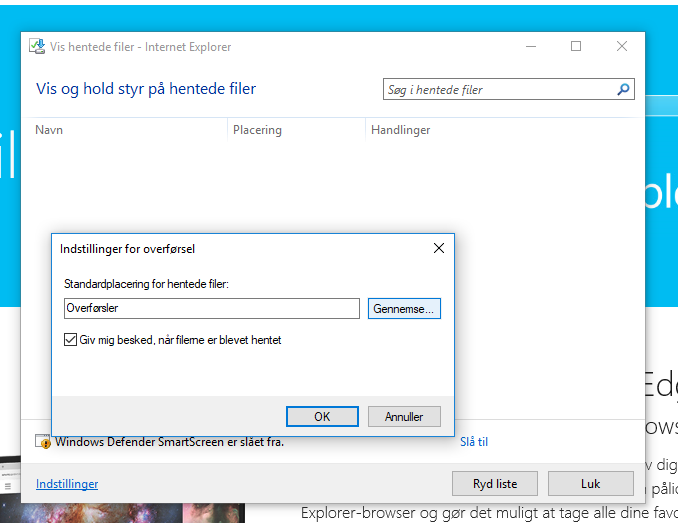Click the SmartScreen warning shield icon
The image size is (678, 523).
(43, 442)
